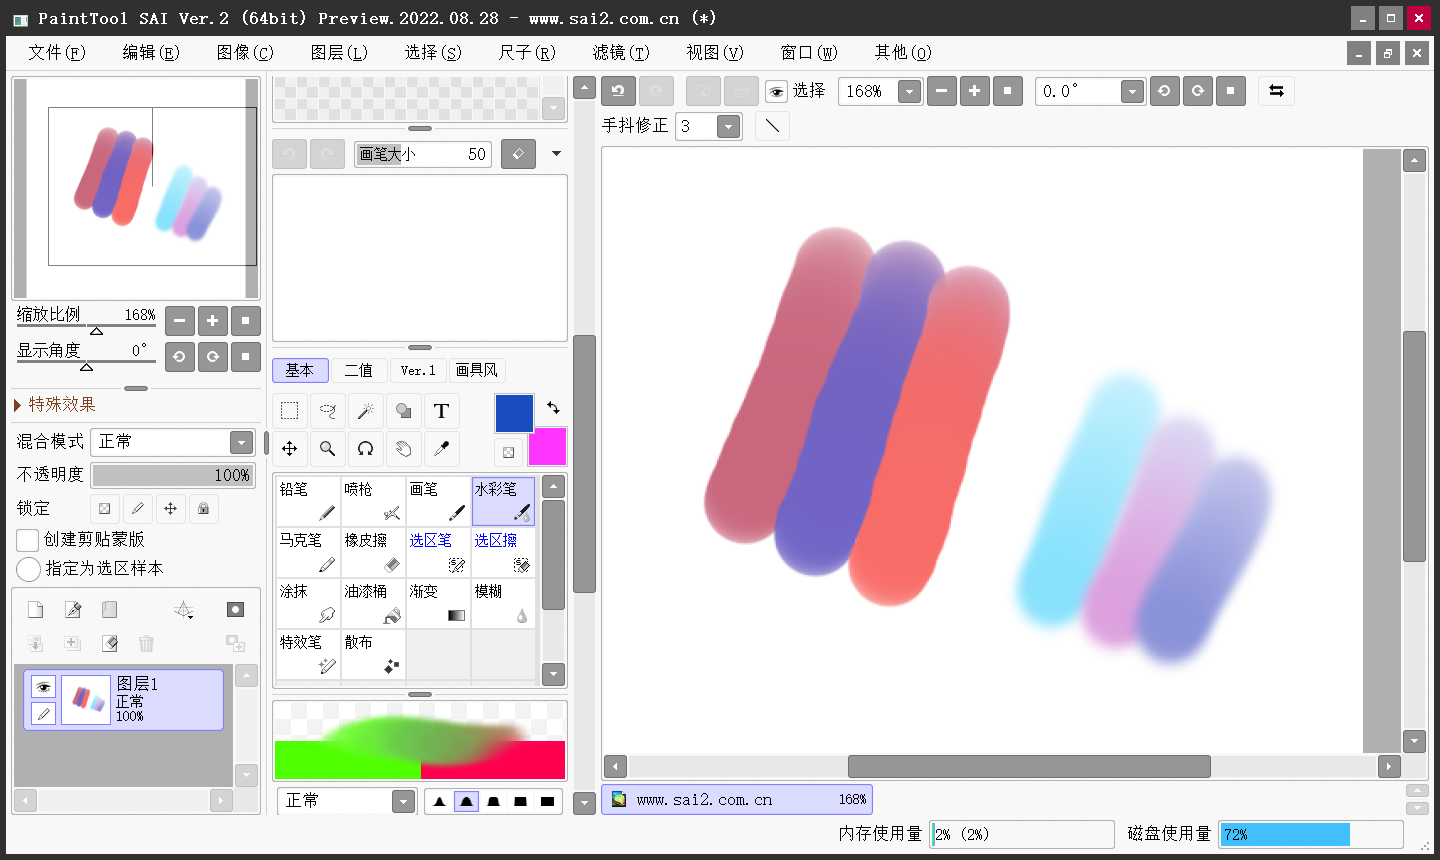Select the 选区笔 selection pen
The width and height of the screenshot is (1440, 860).
pyautogui.click(x=438, y=552)
